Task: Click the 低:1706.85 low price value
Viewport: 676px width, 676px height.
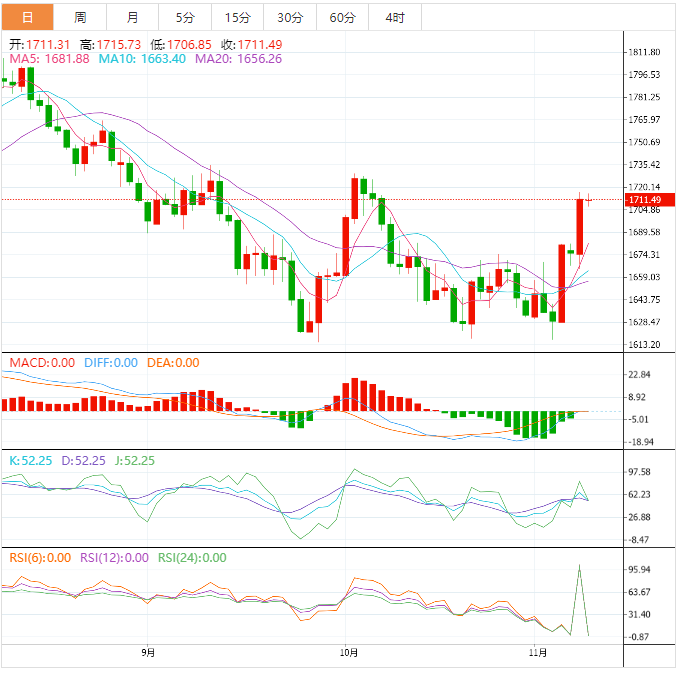Action: pyautogui.click(x=181, y=44)
